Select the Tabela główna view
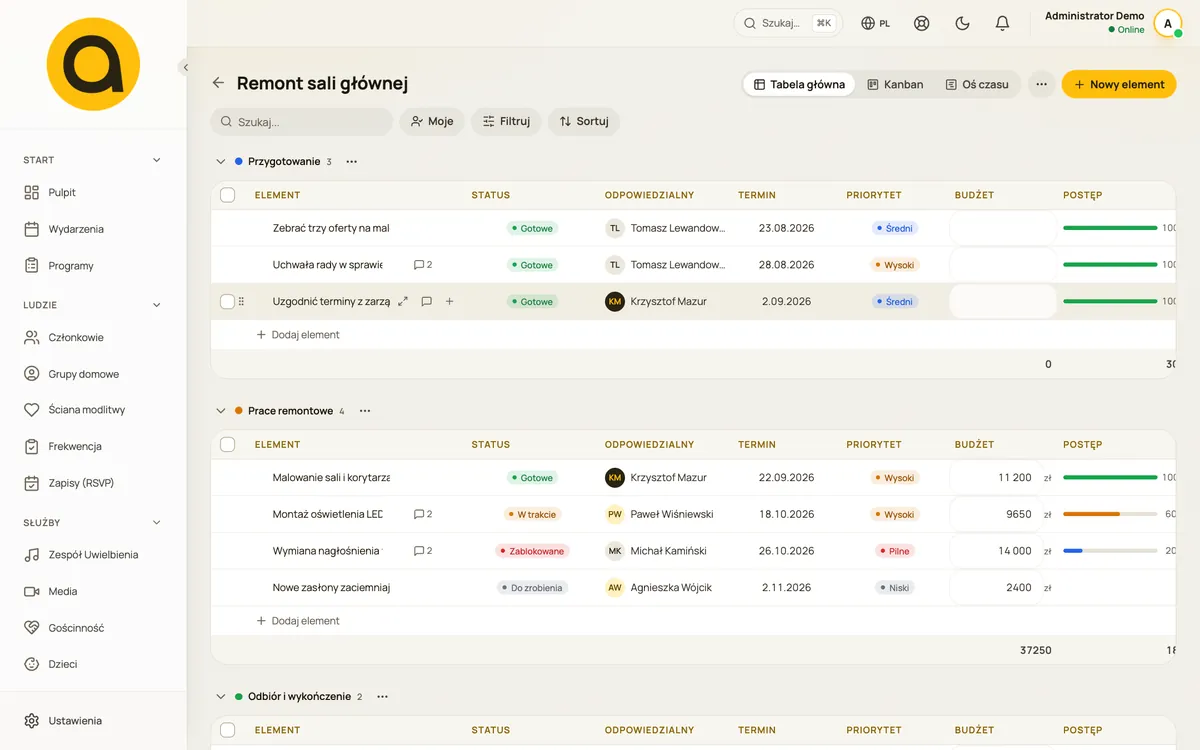 pyautogui.click(x=799, y=84)
